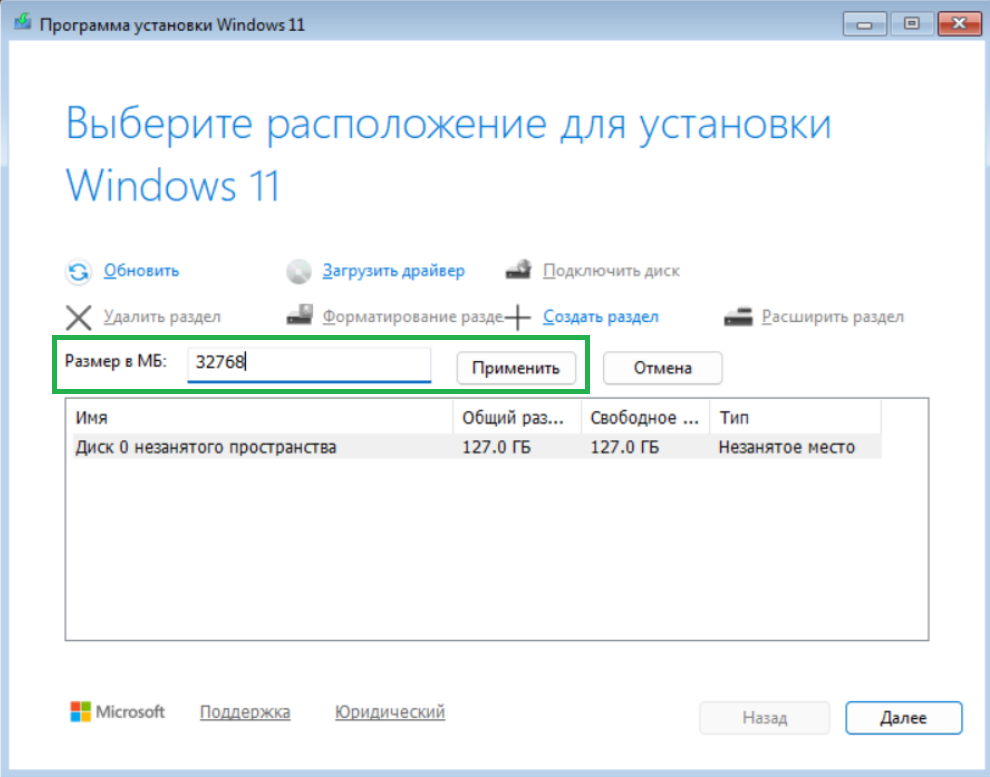Click the Расширить раздел drive icon
Image resolution: width=990 pixels, height=777 pixels.
(738, 316)
